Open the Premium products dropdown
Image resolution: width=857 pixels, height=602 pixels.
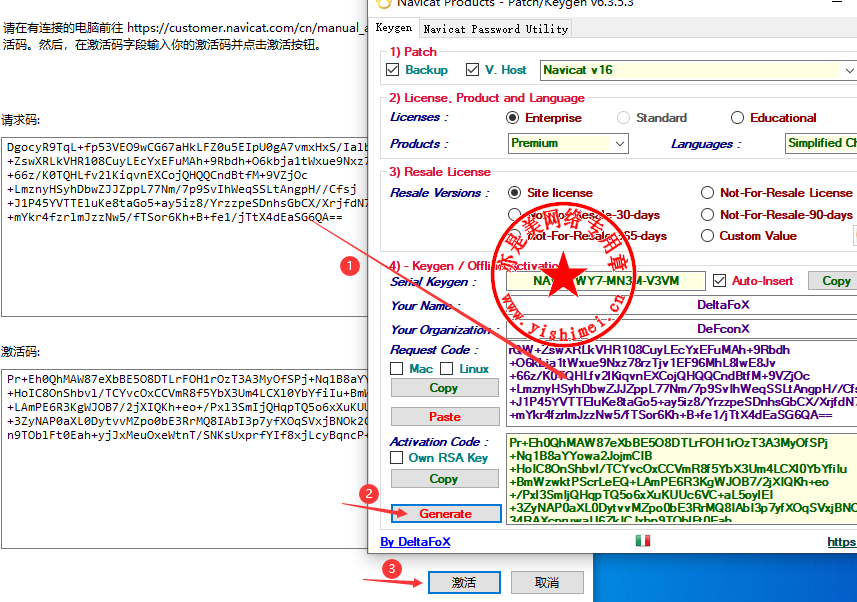[568, 143]
